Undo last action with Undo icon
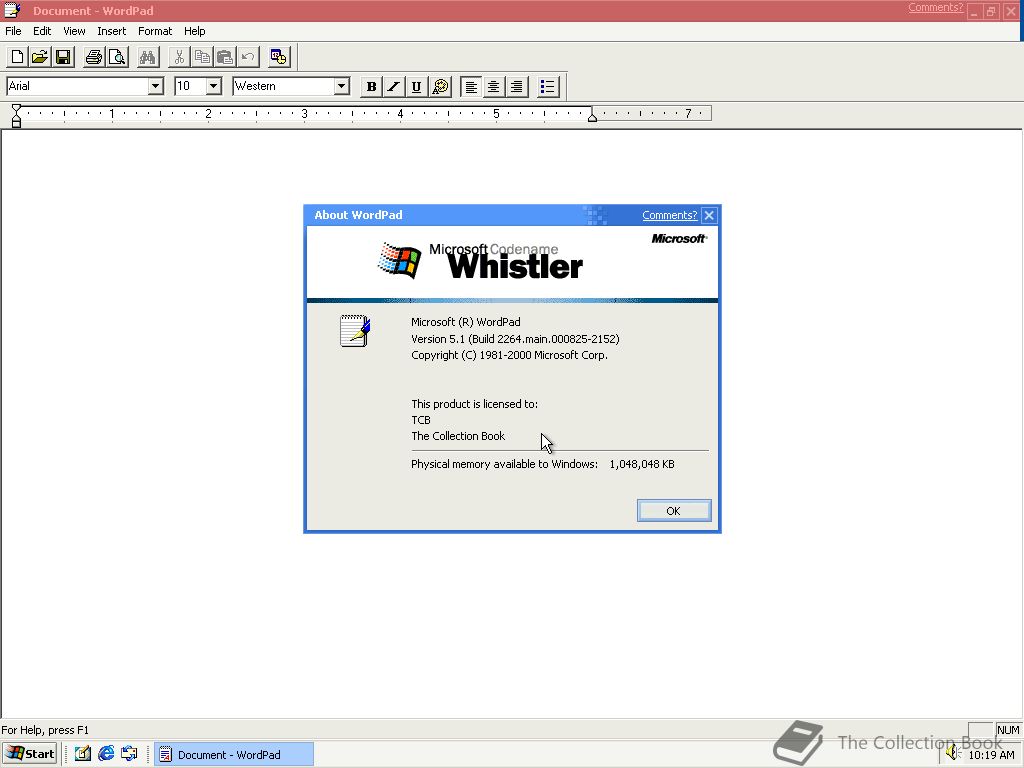 pyautogui.click(x=248, y=57)
